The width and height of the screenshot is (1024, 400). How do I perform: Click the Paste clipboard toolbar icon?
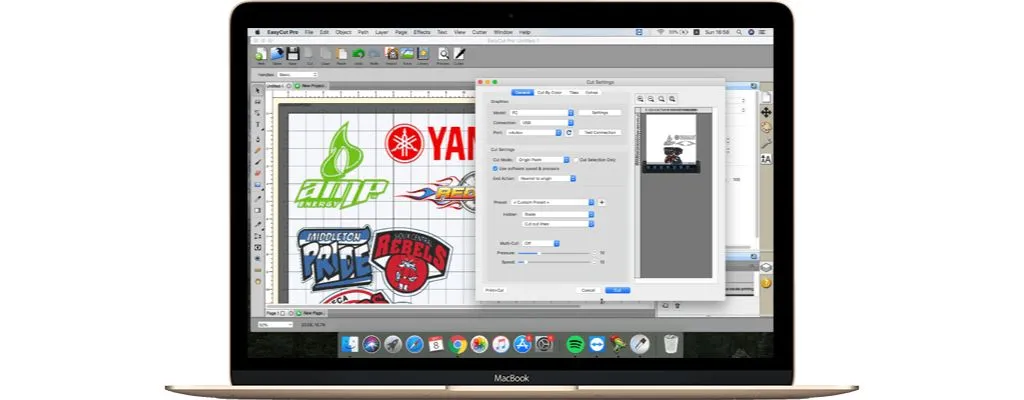[x=342, y=54]
